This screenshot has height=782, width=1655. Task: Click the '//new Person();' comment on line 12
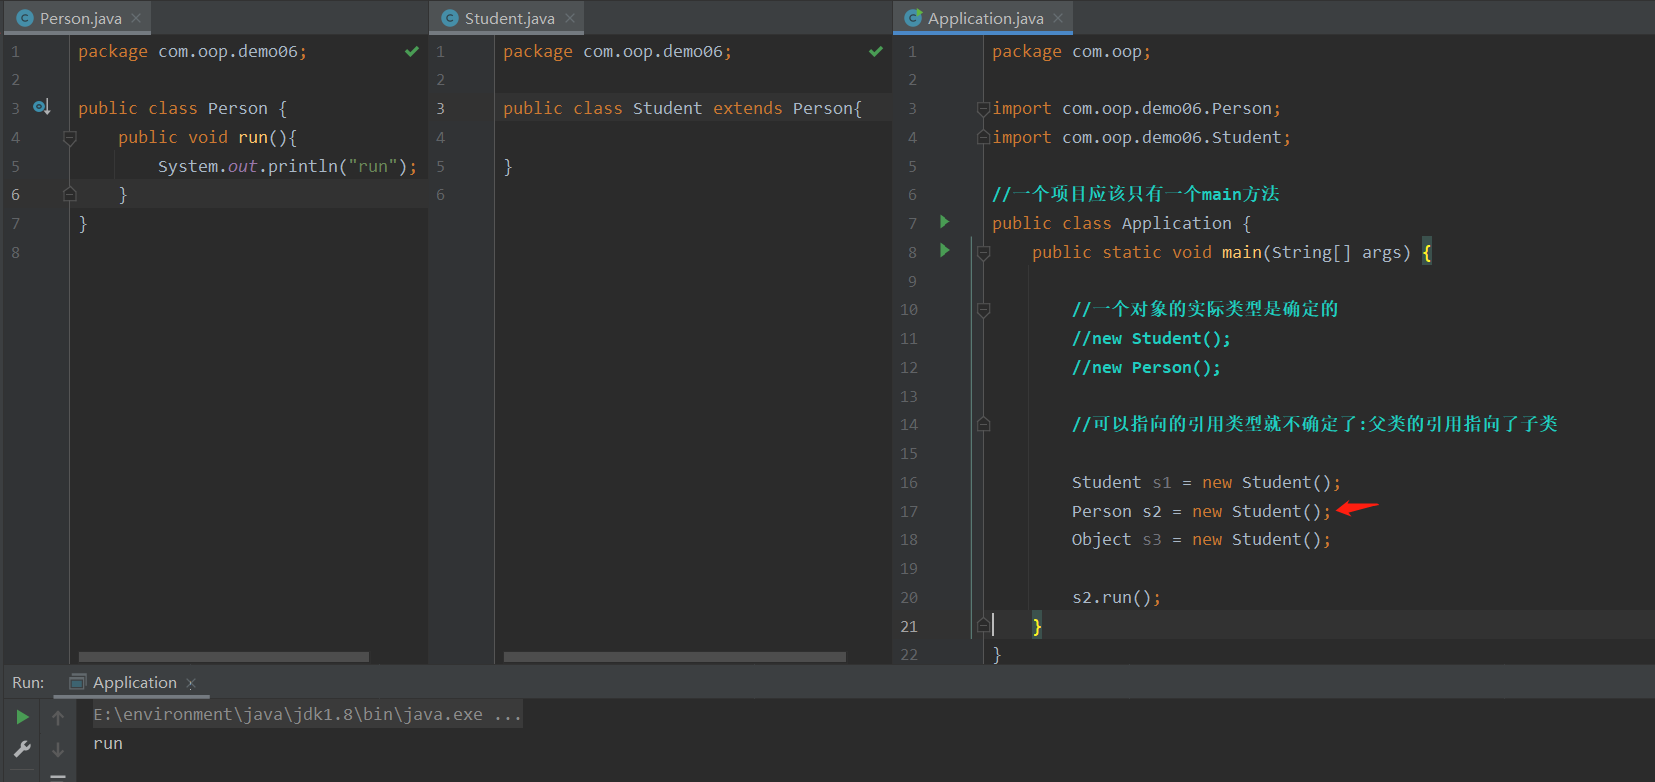tap(1146, 367)
